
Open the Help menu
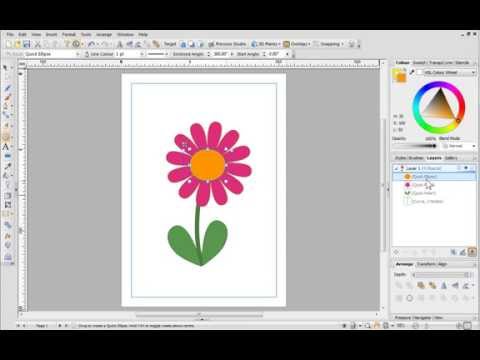[143, 34]
